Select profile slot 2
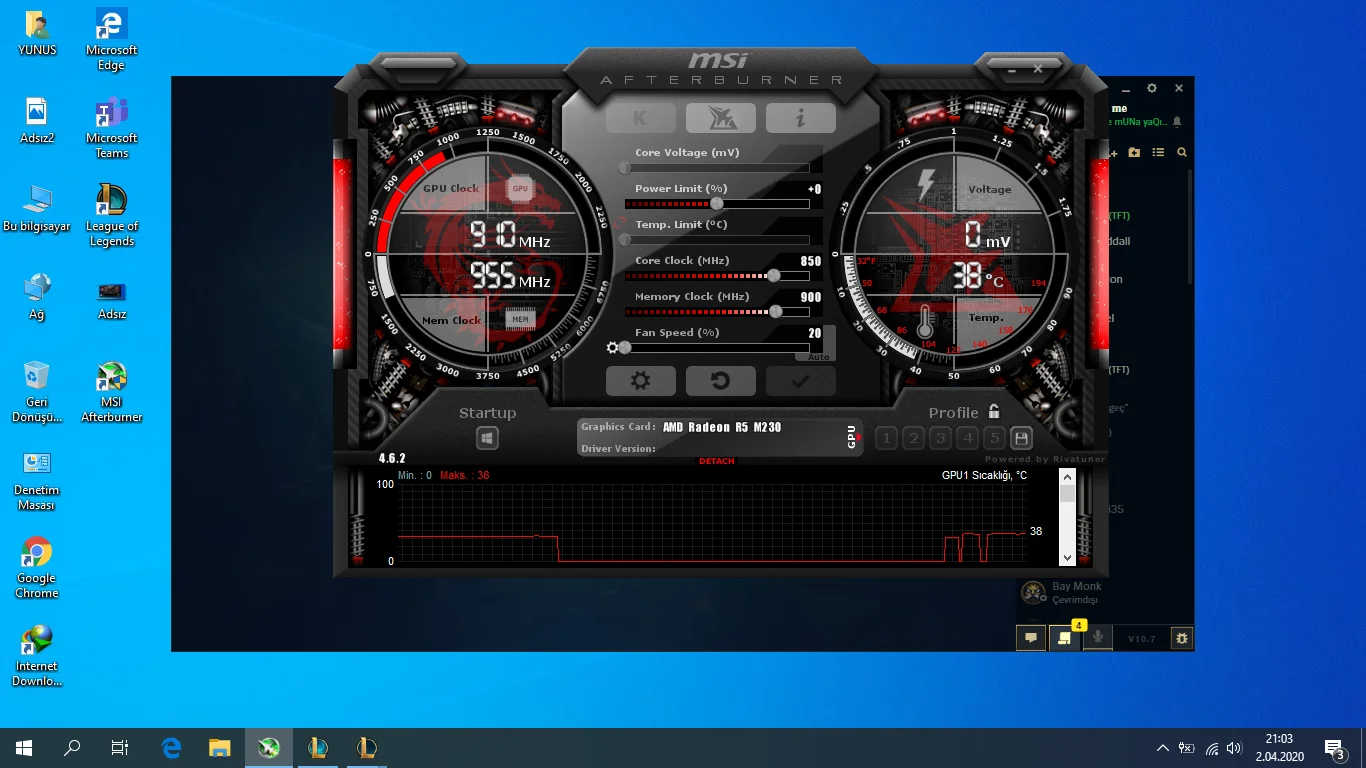 pos(913,438)
